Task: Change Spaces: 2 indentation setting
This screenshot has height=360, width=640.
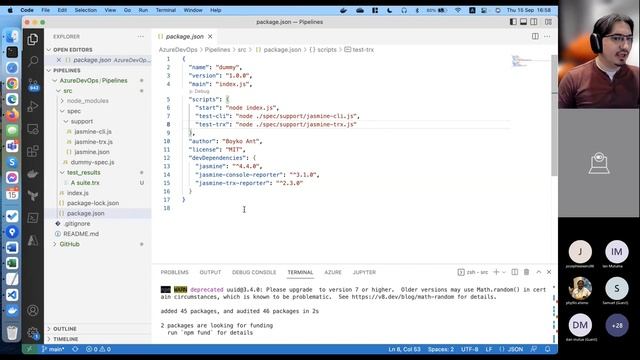Action: pos(440,349)
